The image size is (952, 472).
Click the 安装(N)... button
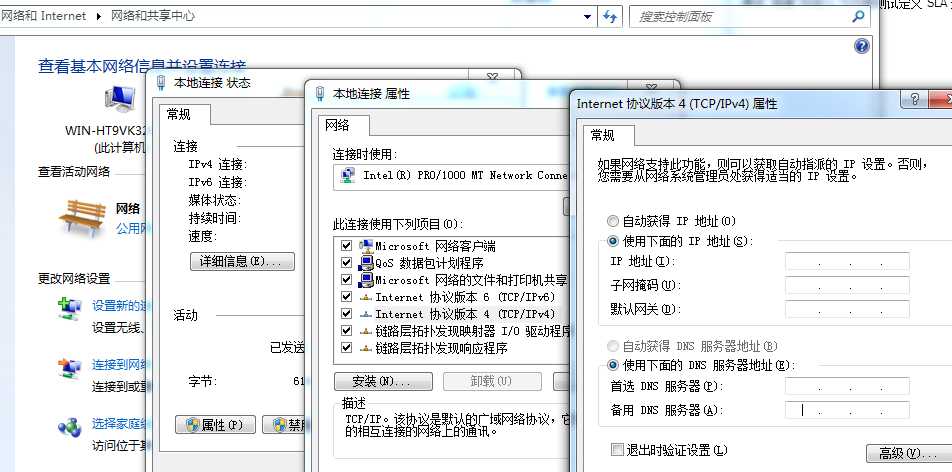383,381
